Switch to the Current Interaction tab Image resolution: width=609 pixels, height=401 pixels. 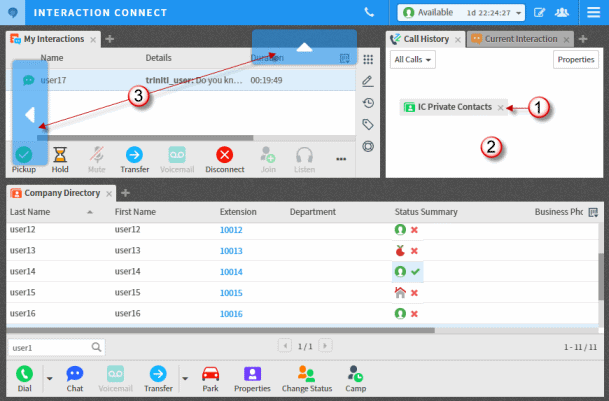(x=518, y=39)
